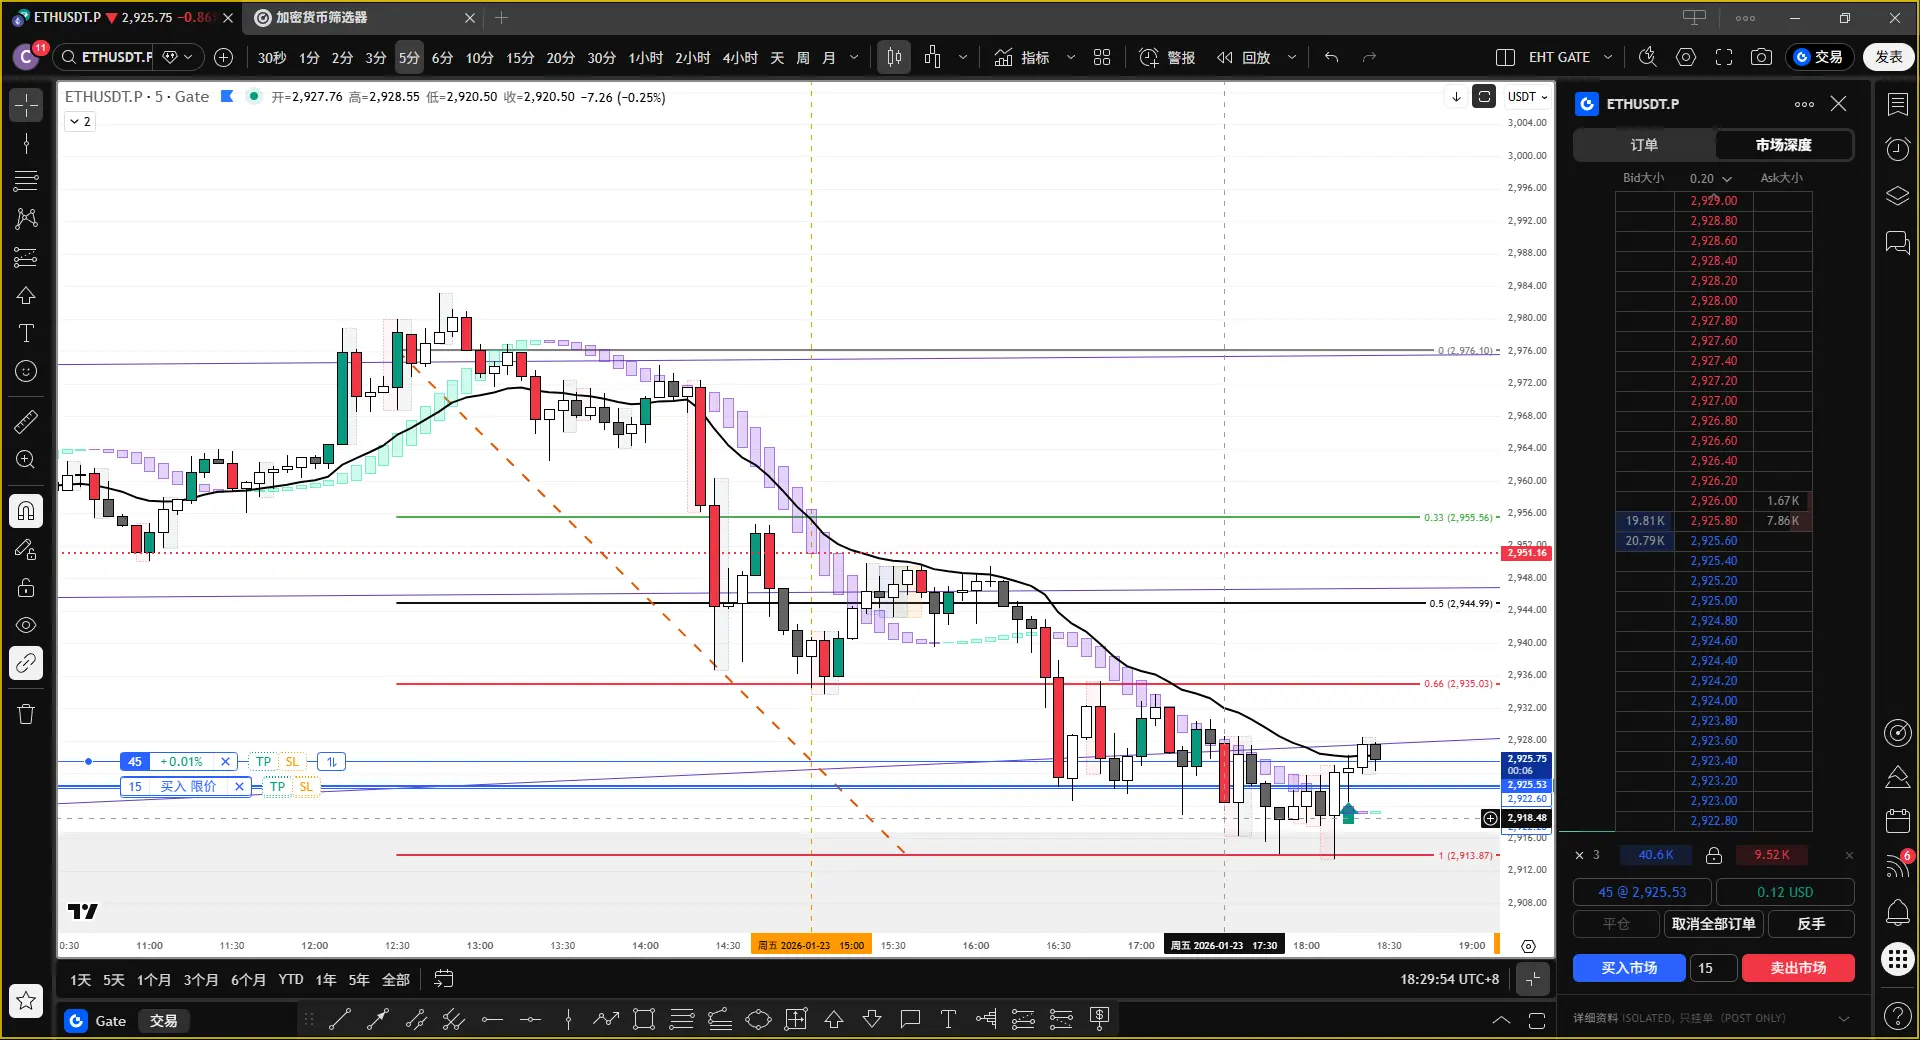This screenshot has width=1920, height=1040.
Task: Pick the rectangle drawing tool in bottom toolbar
Action: (644, 1020)
